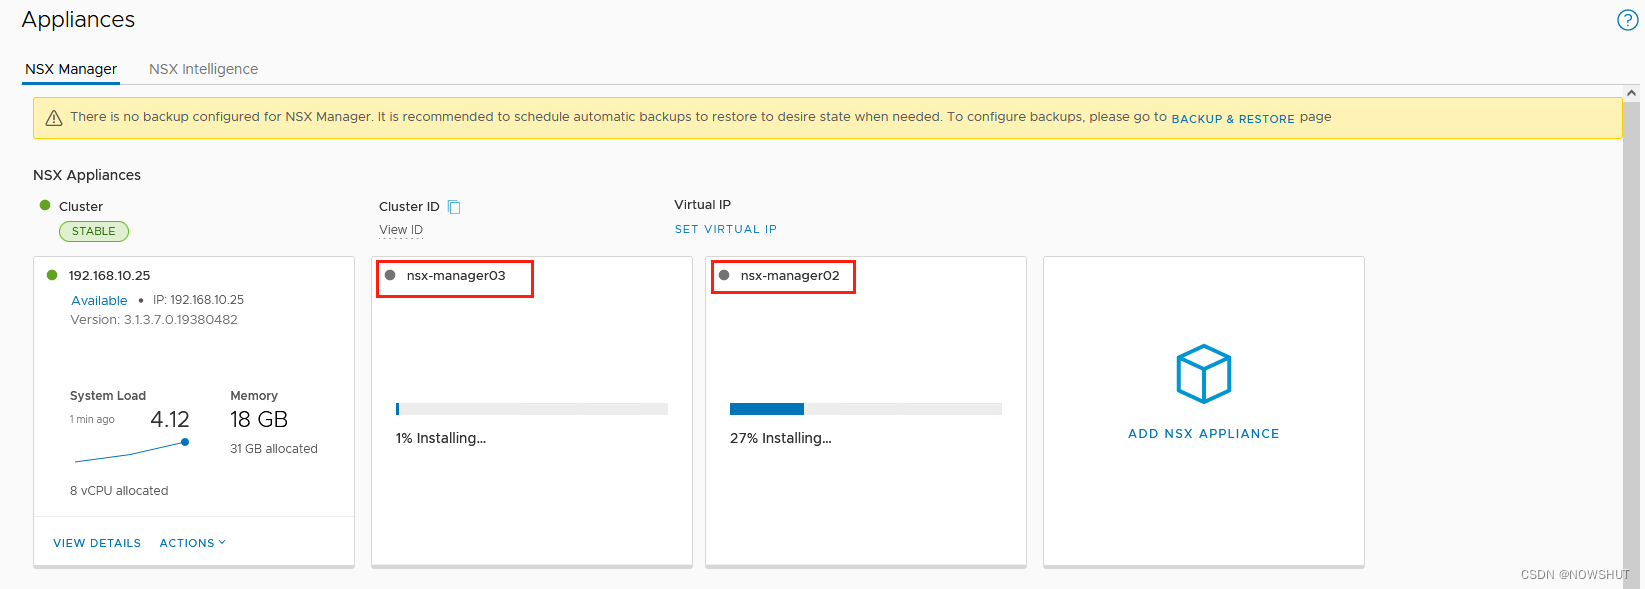The image size is (1645, 589).
Task: Click the green status dot beside Cluster
Action: pos(45,205)
